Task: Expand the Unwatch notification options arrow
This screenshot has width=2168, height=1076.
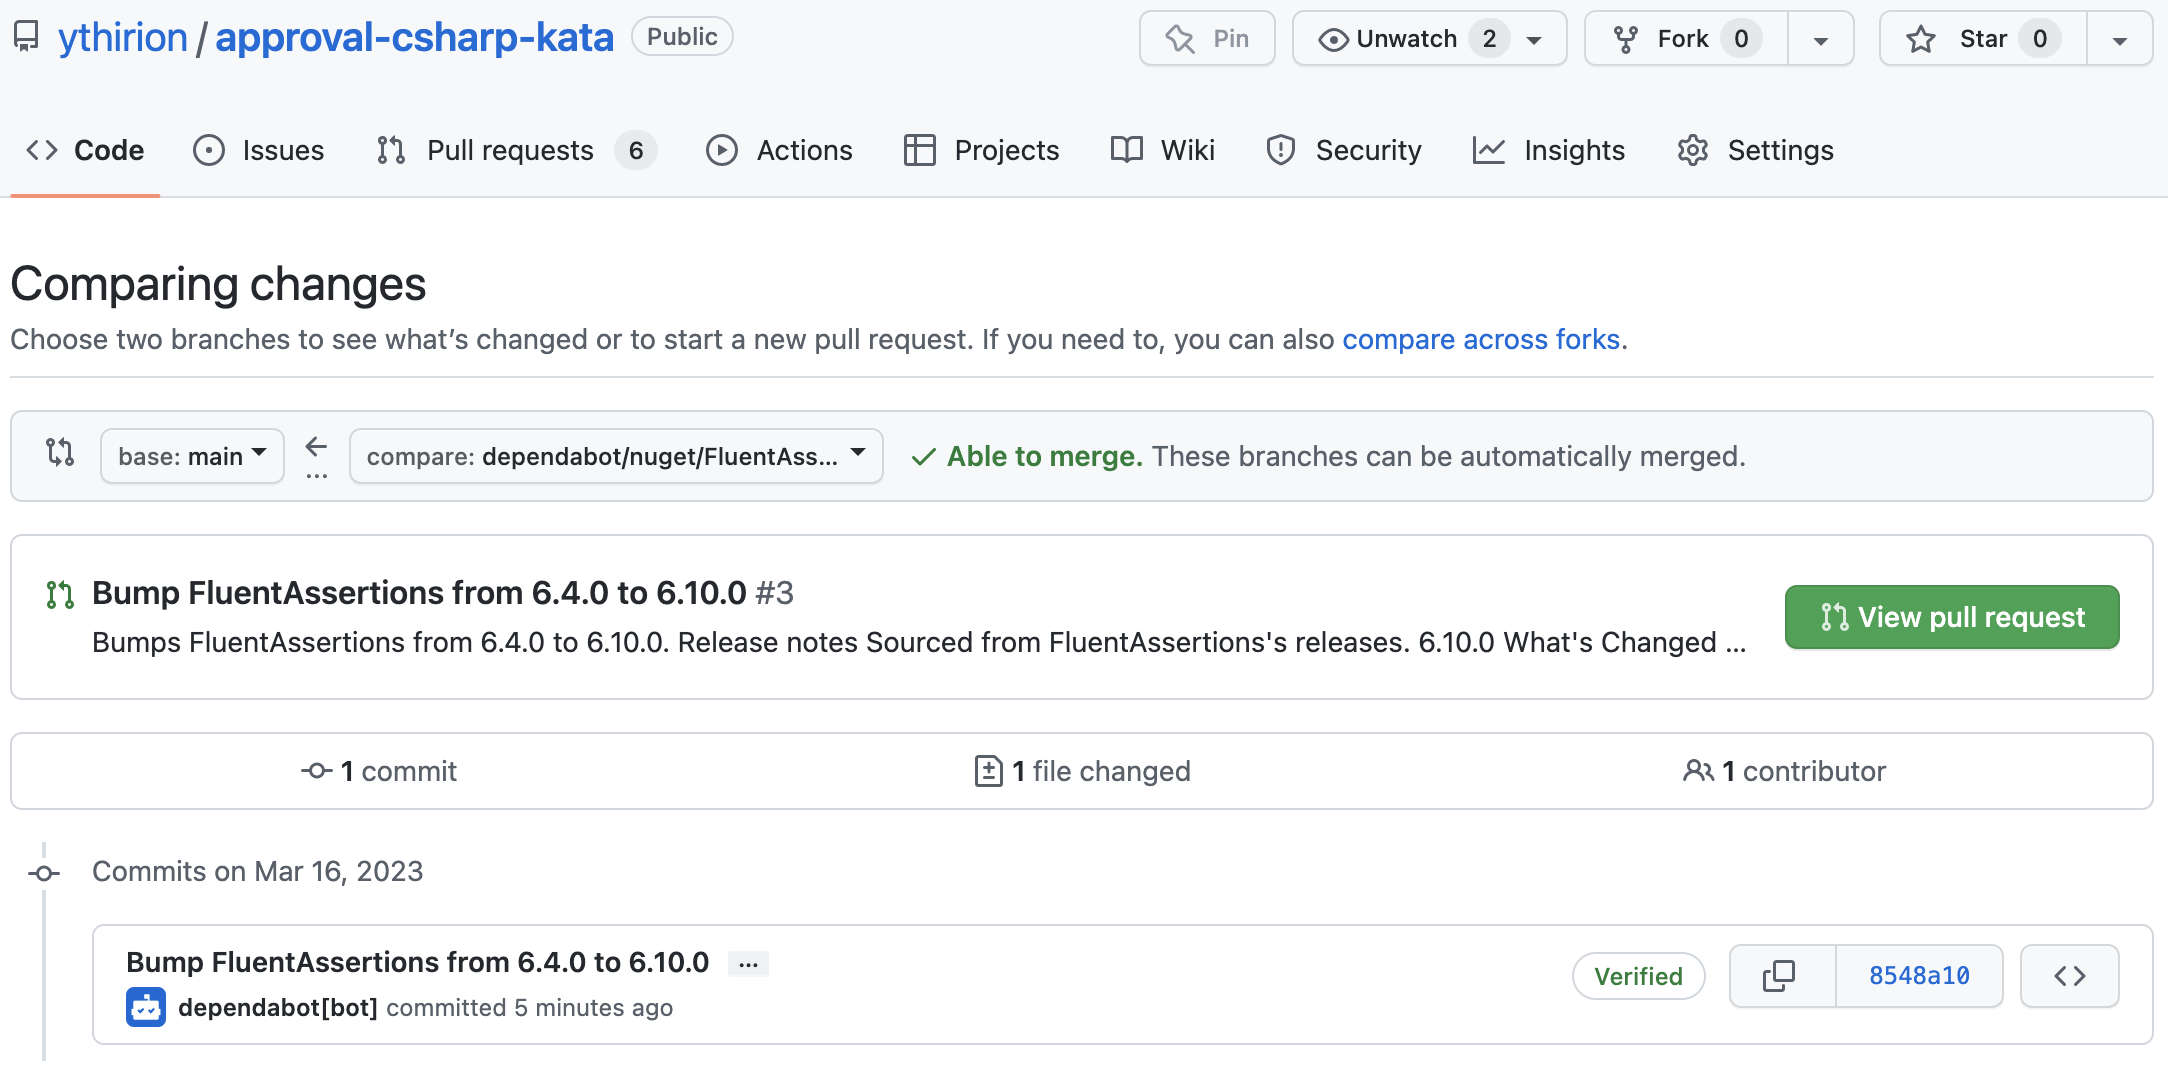Action: click(1535, 40)
